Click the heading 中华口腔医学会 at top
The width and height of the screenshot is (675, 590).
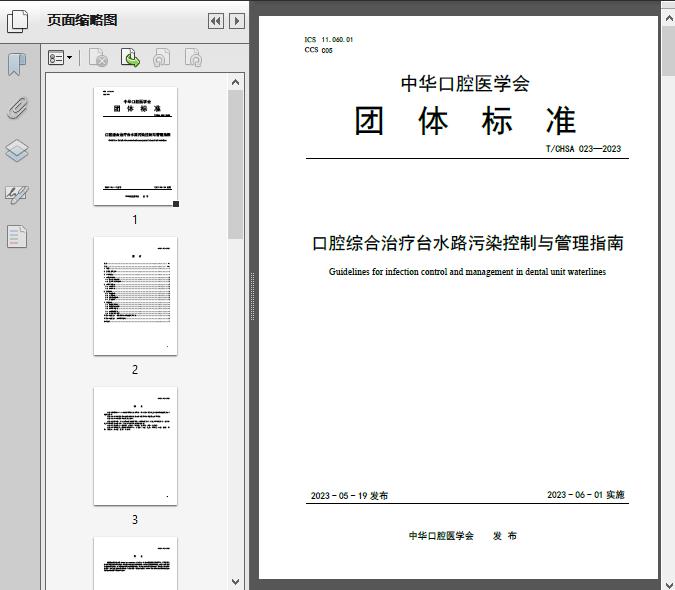pyautogui.click(x=465, y=83)
